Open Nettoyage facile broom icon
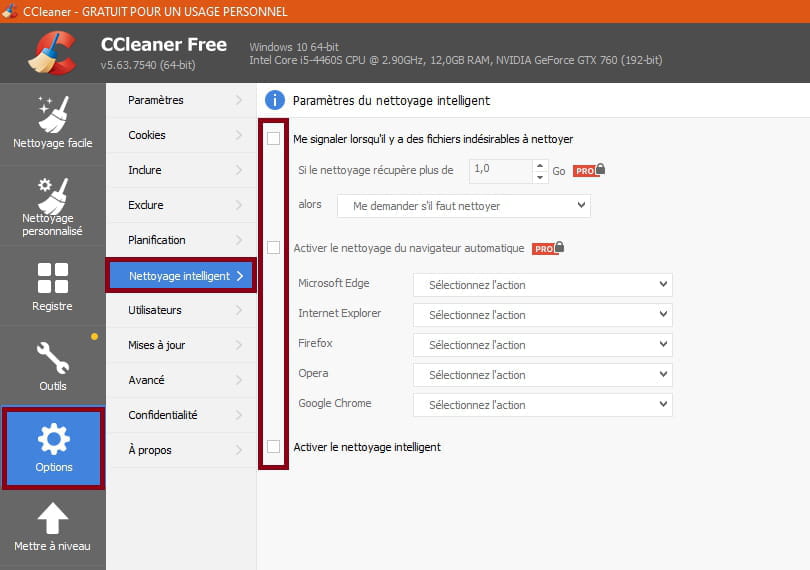Viewport: 810px width, 570px height. tap(53, 114)
